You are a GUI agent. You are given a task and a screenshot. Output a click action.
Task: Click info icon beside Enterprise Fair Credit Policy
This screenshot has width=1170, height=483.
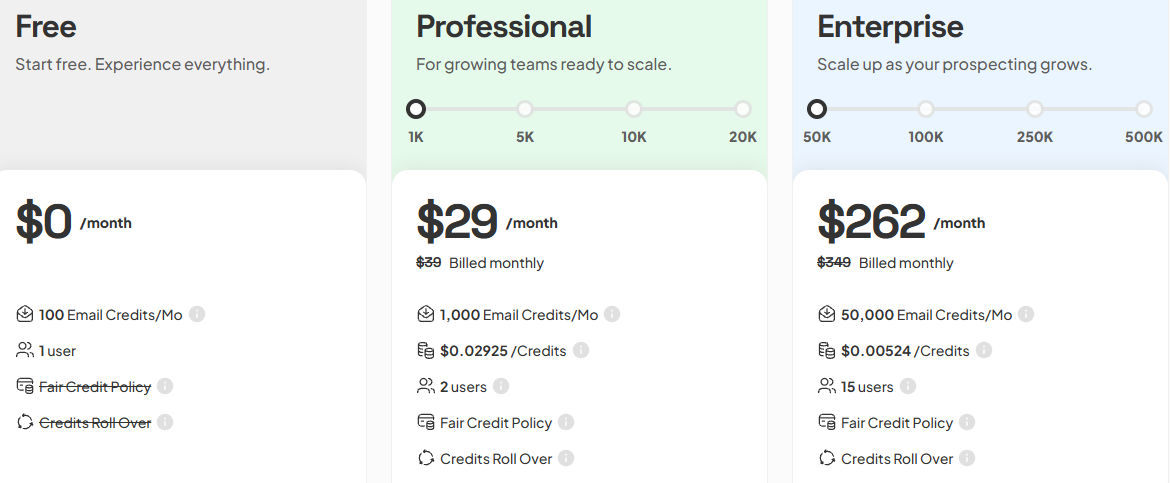coord(967,422)
